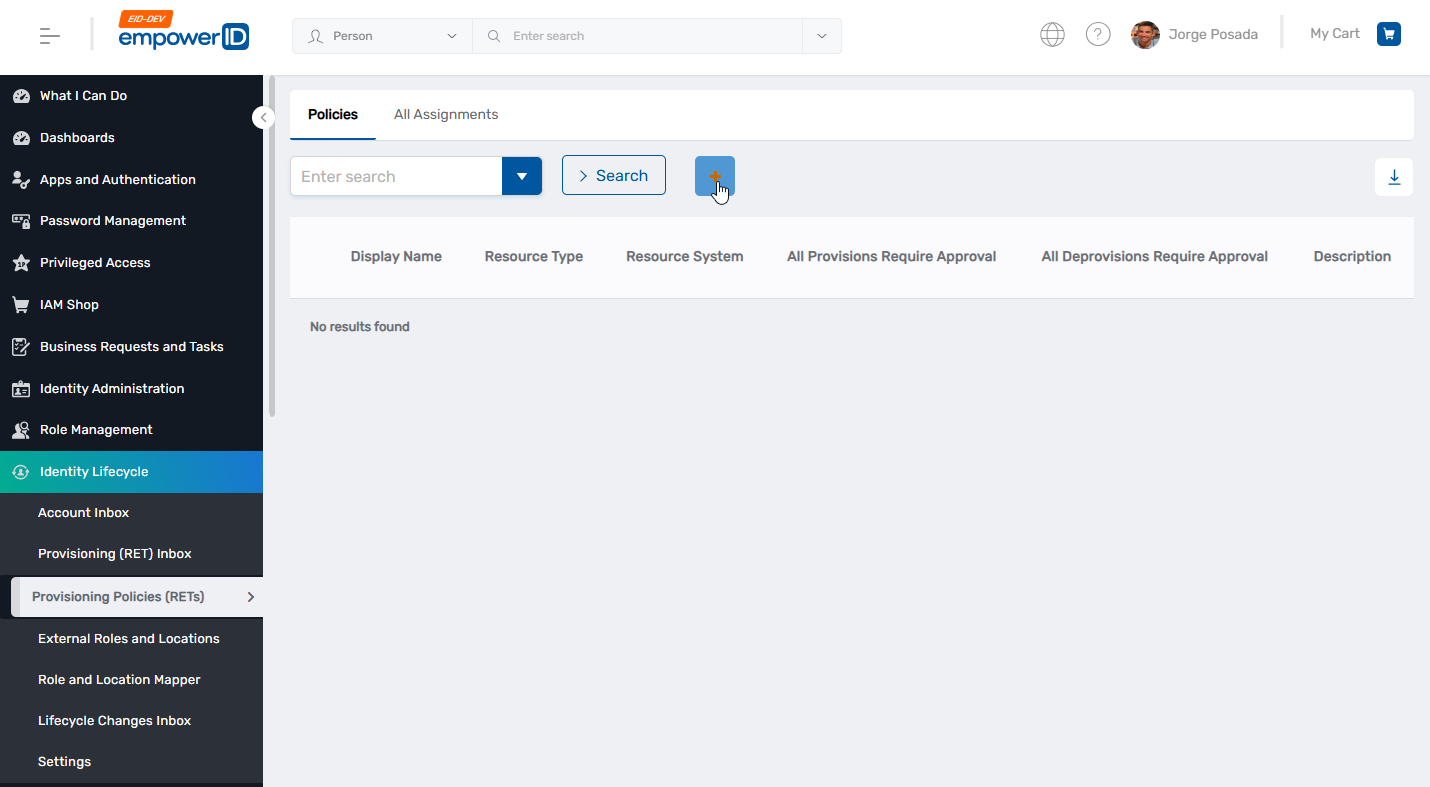Select the IAM Shop sidebar icon
This screenshot has height=787, width=1430.
coord(20,304)
